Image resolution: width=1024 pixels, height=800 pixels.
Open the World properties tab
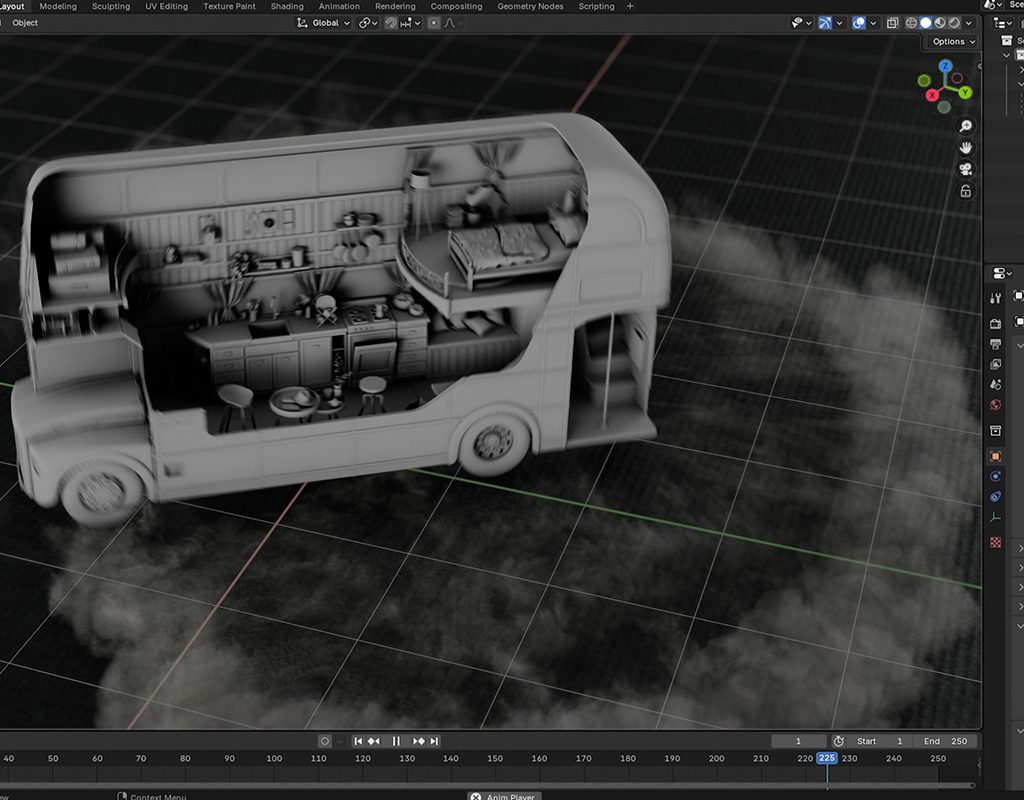click(x=995, y=405)
